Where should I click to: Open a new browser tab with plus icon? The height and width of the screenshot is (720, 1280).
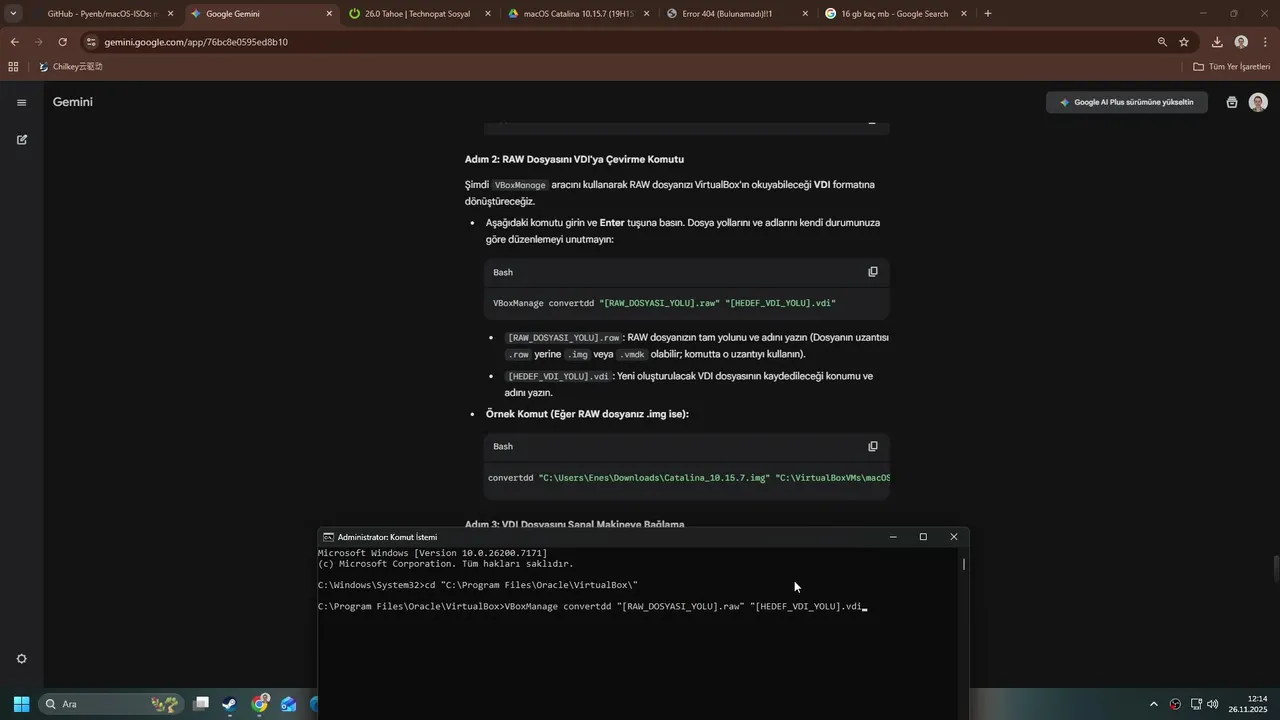click(988, 14)
